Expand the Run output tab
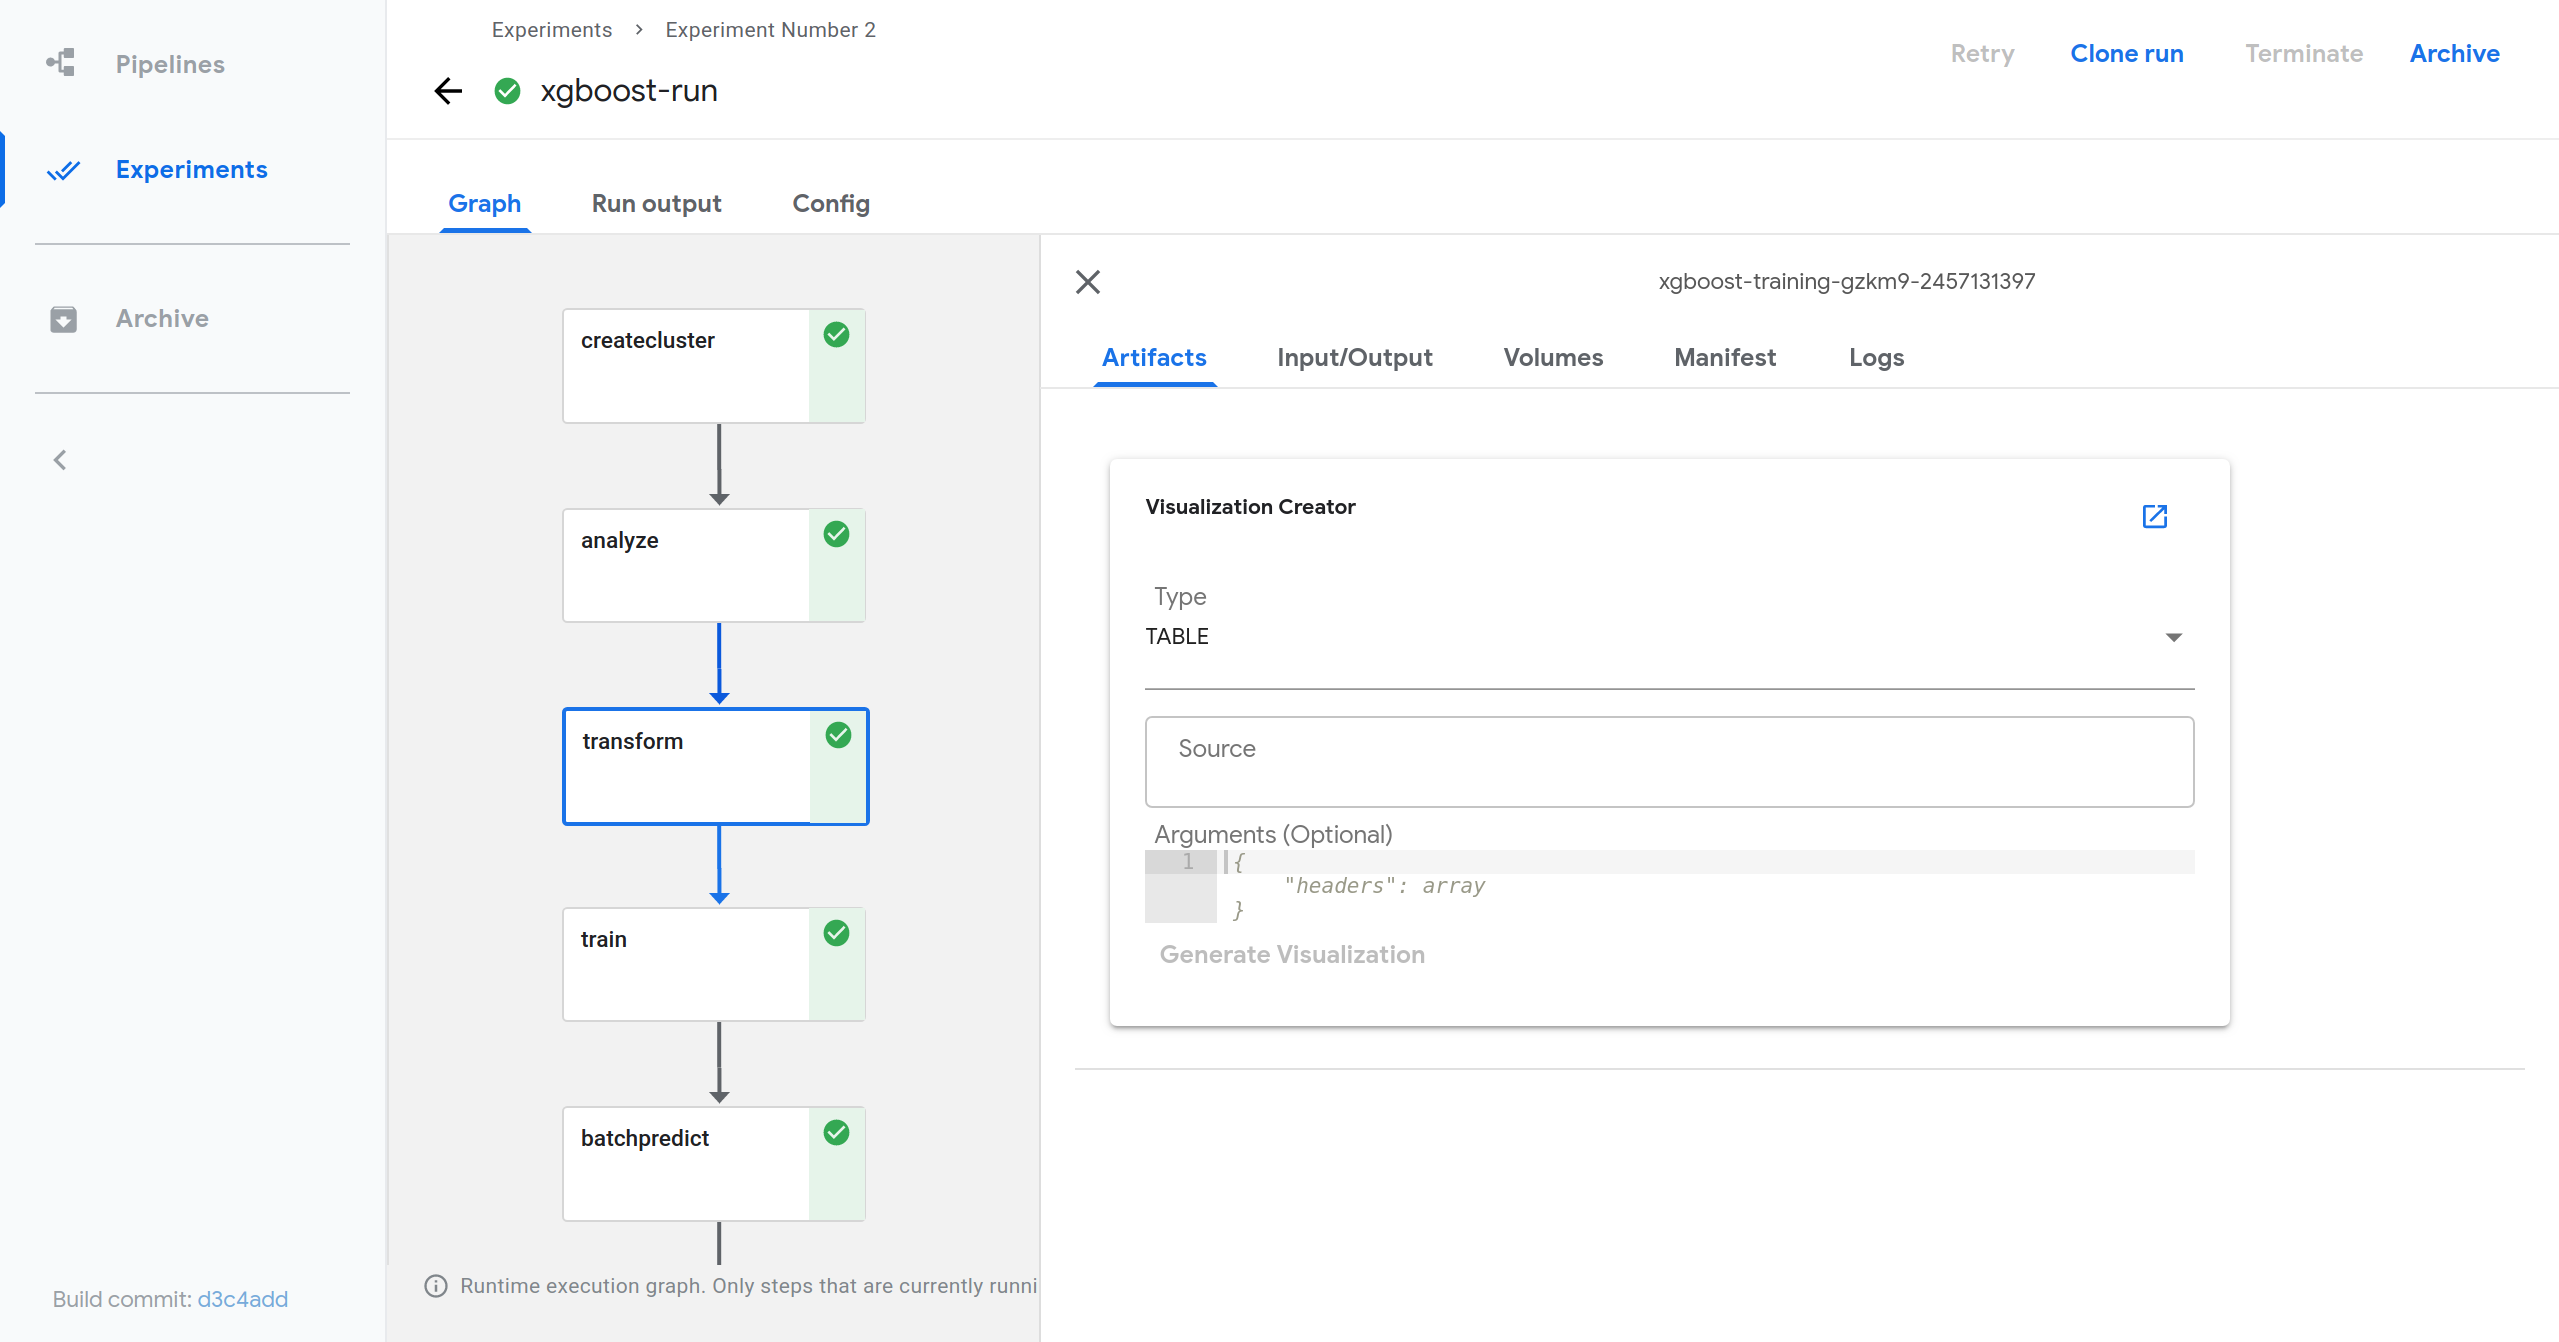Screen dimensions: 2559x1342 tap(657, 203)
